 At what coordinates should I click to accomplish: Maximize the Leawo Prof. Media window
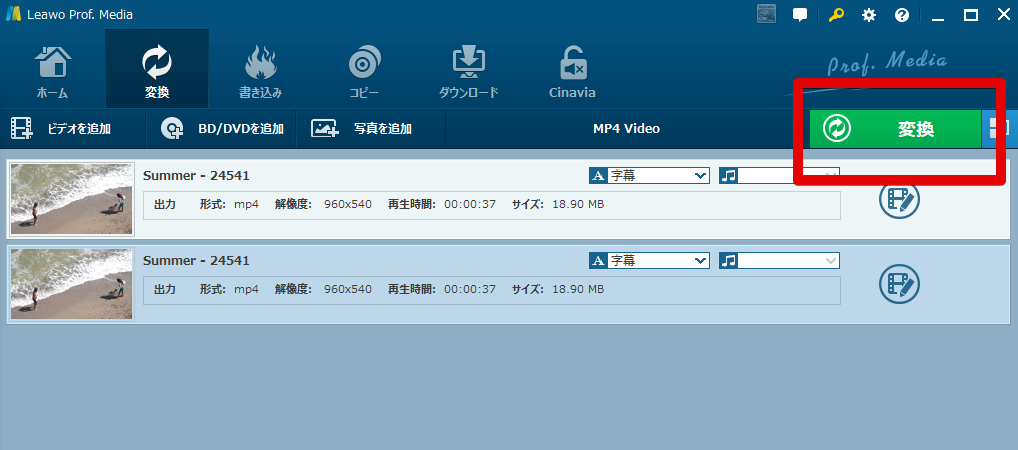pos(971,15)
